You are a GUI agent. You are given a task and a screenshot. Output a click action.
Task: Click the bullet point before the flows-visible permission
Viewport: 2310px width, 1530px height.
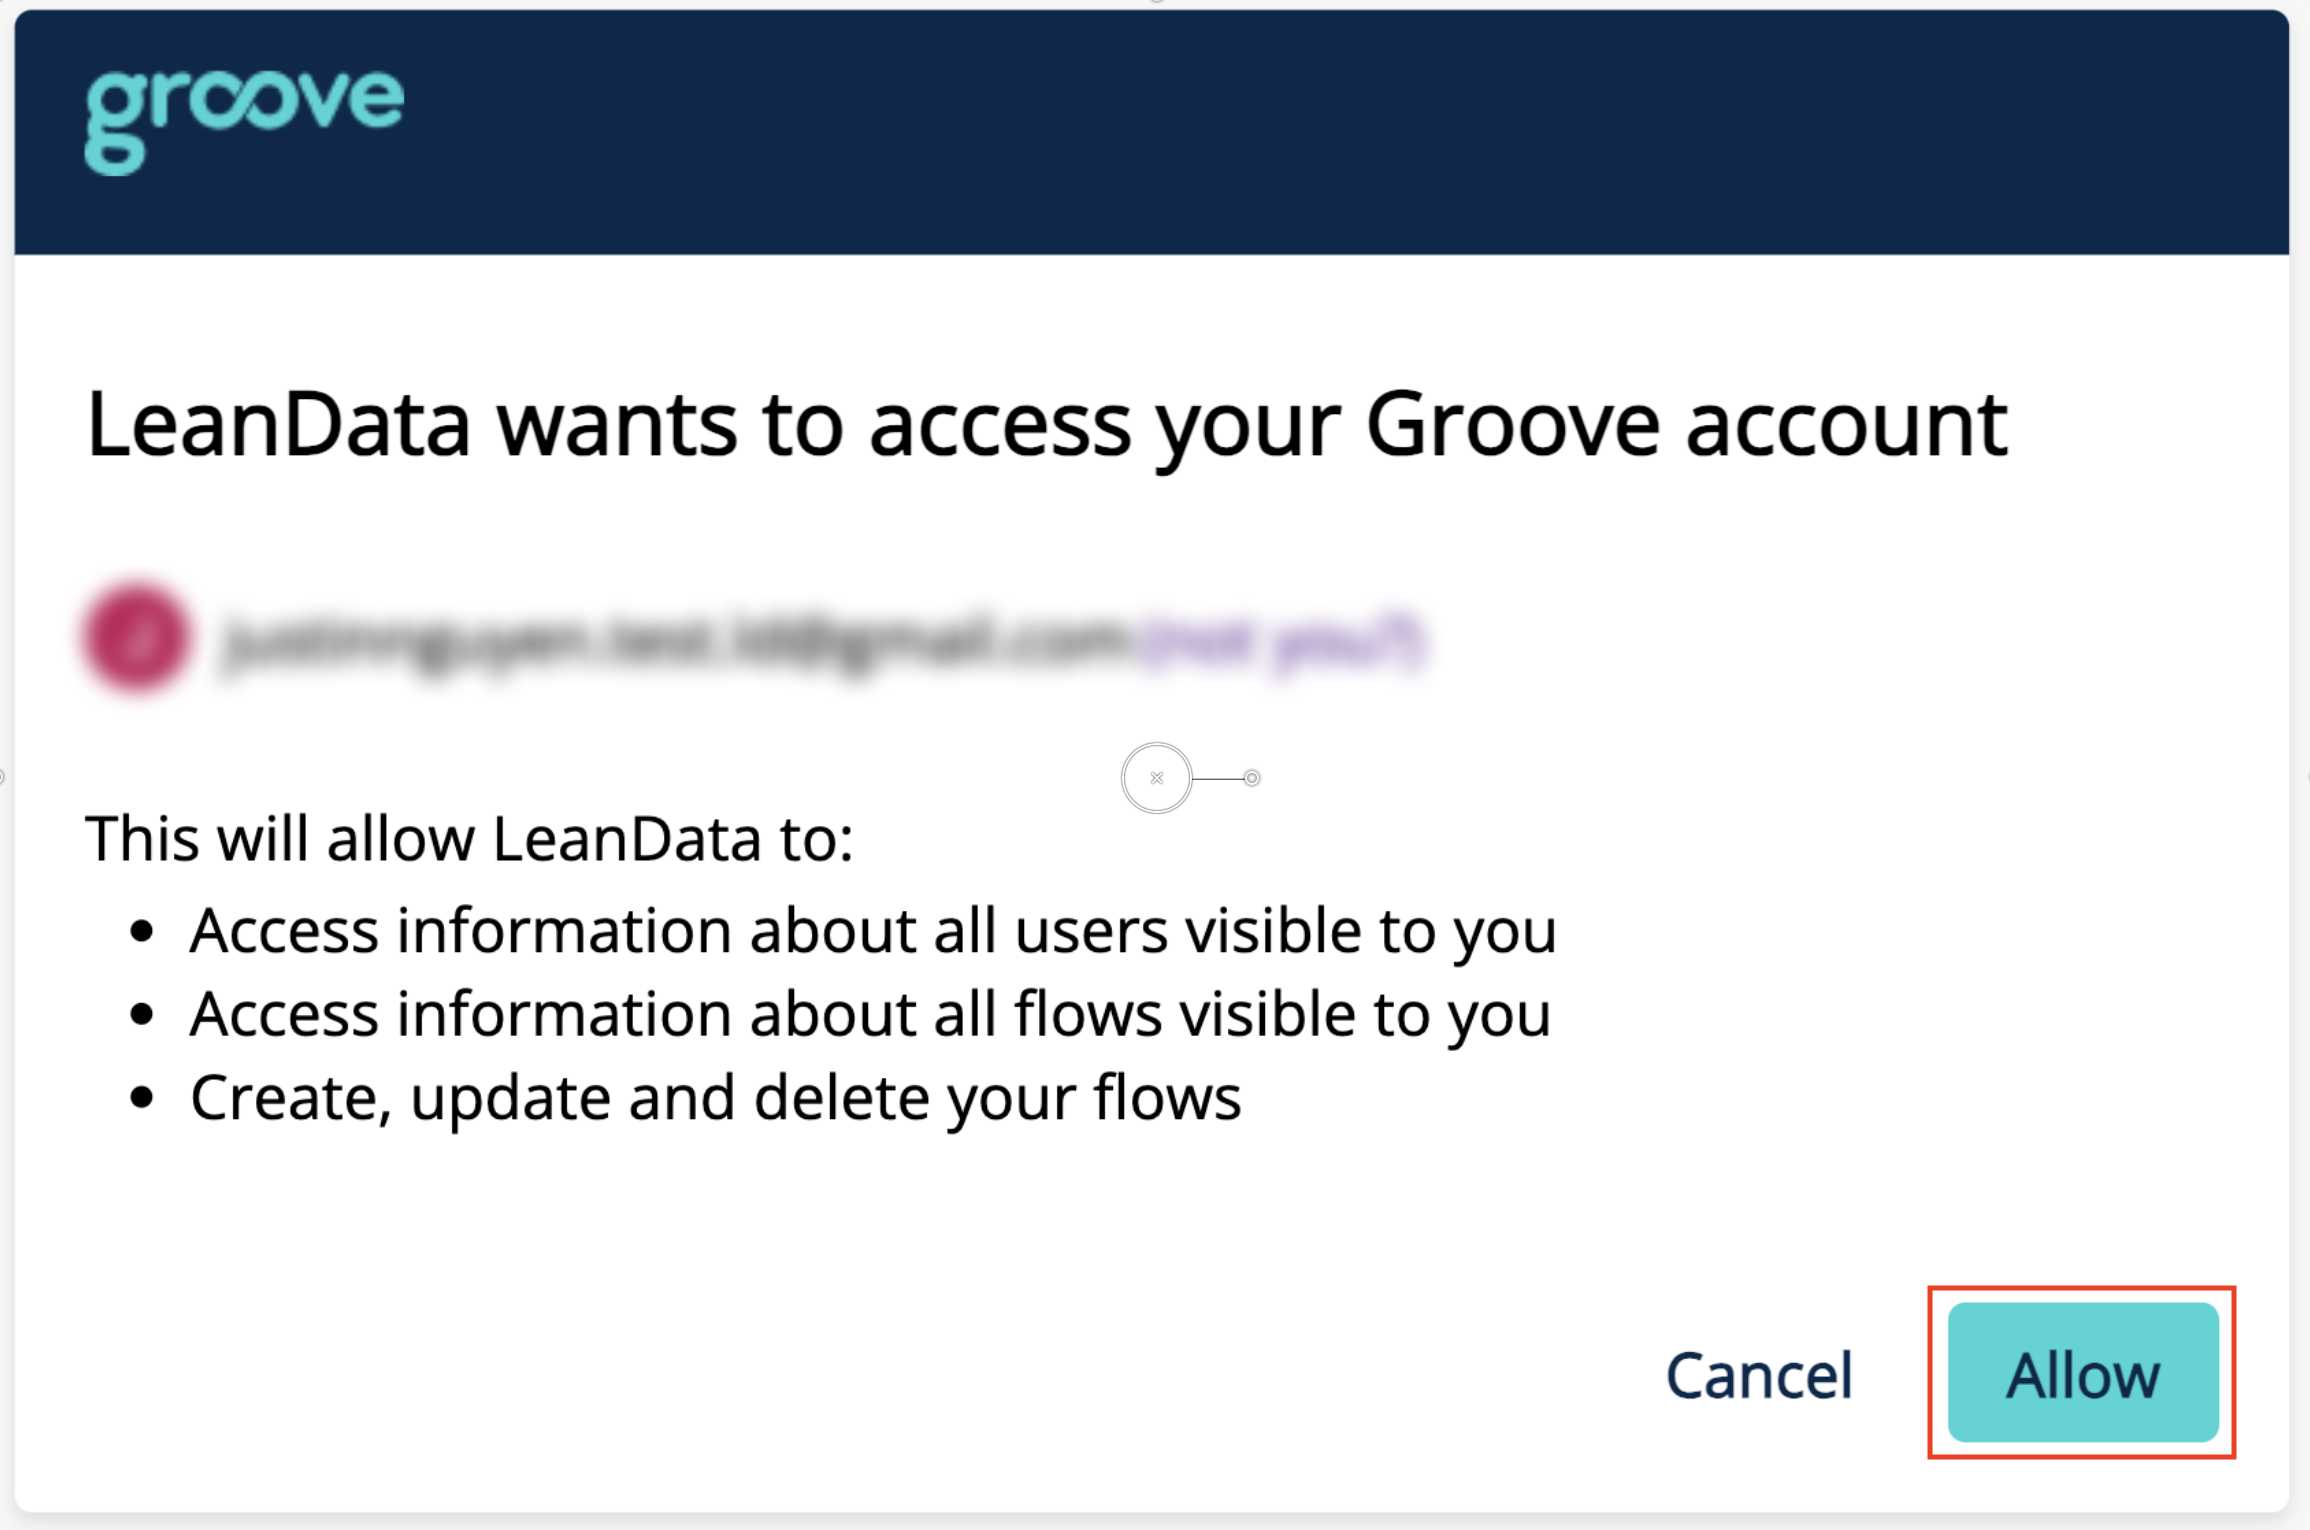click(142, 1015)
